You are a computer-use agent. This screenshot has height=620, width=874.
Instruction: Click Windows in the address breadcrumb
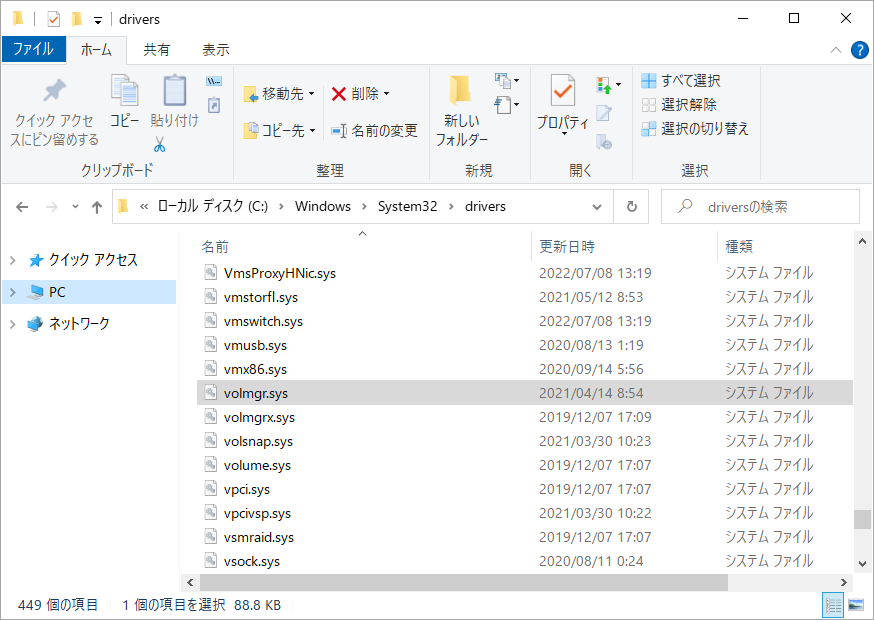pos(323,207)
